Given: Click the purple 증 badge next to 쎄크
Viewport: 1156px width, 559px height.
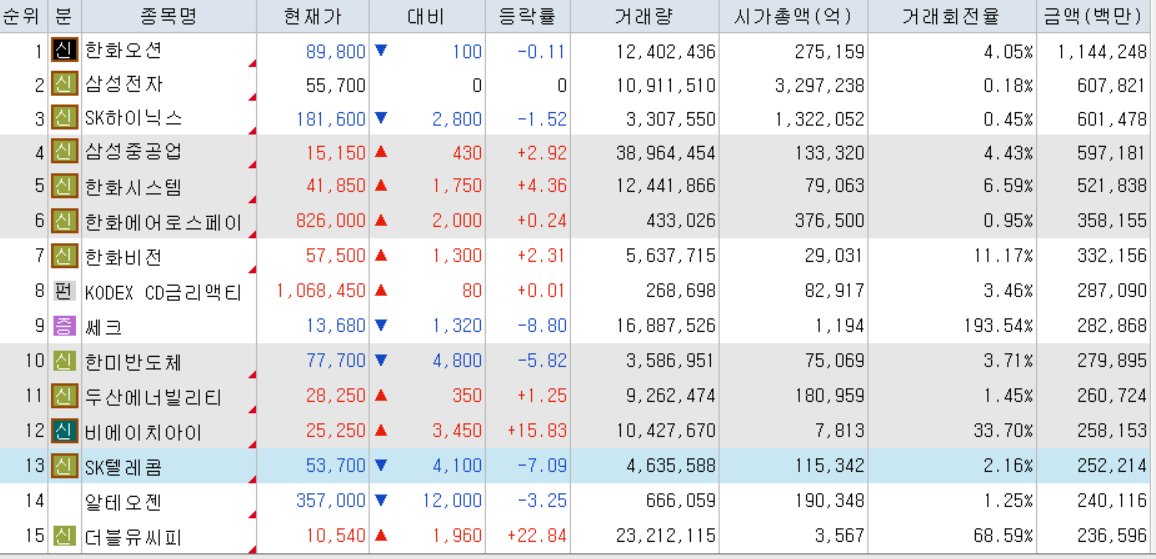Looking at the screenshot, I should pos(64,324).
